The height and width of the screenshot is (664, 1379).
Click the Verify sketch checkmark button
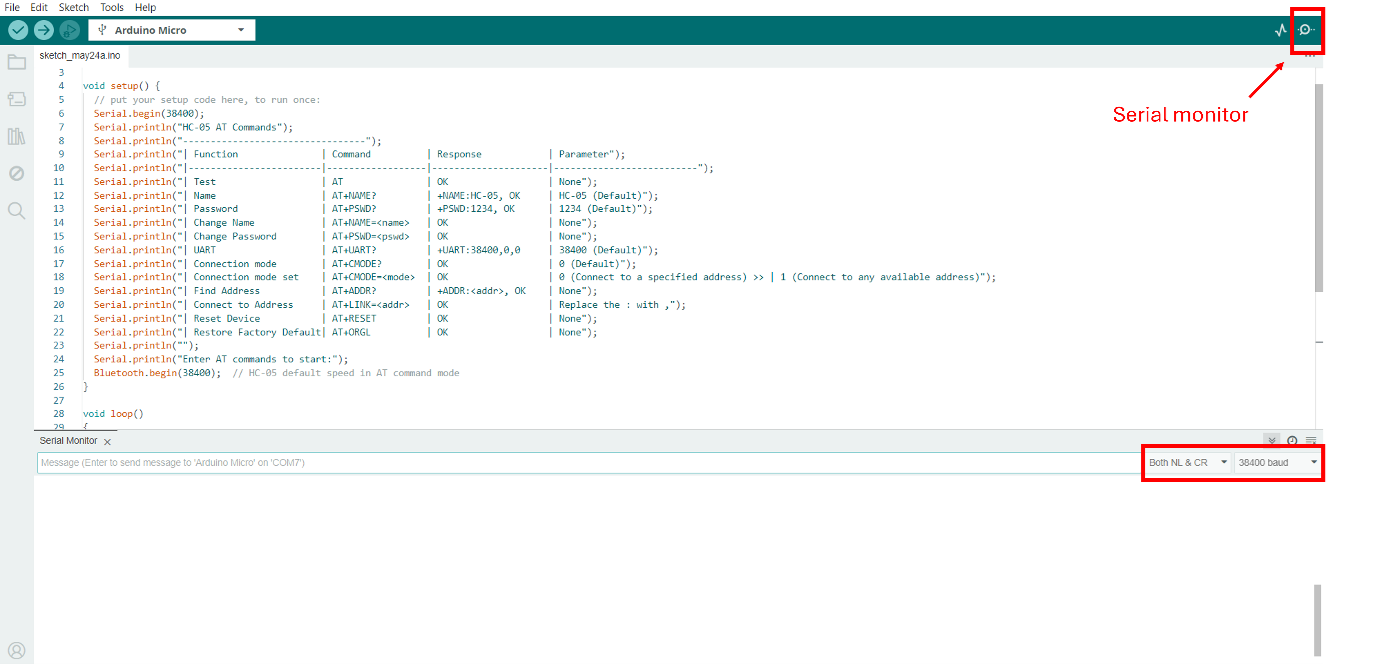click(18, 30)
